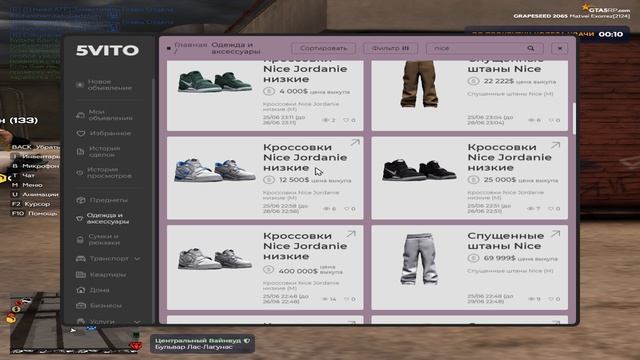Click the Избранное heart icon in sidebar
Viewport: 640px width, 360px height.
80,133
